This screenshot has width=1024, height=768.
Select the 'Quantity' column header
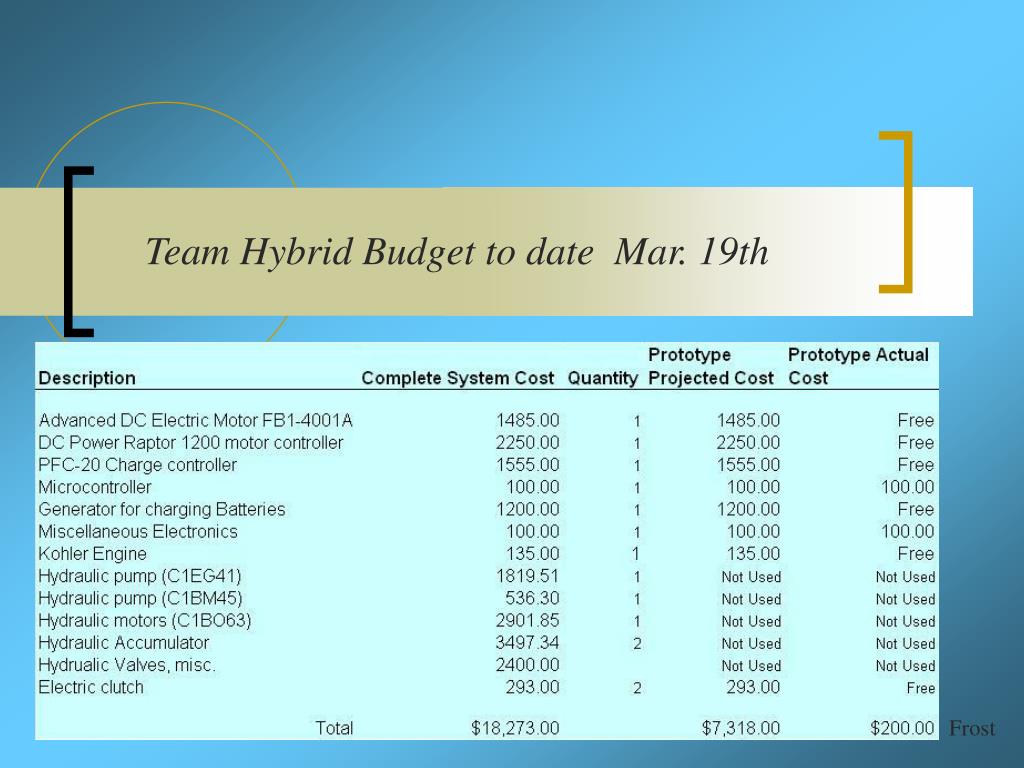click(602, 378)
